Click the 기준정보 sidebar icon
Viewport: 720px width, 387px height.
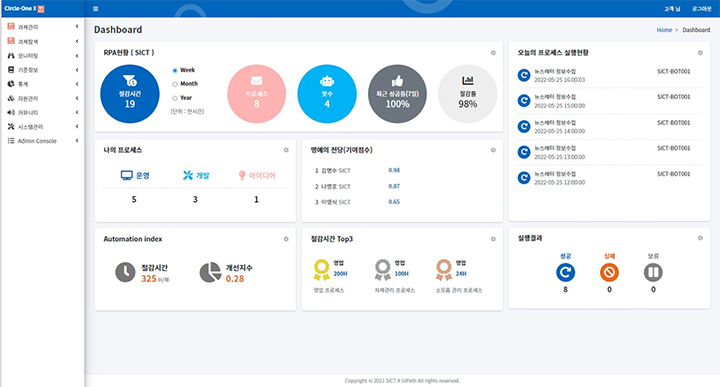(x=11, y=69)
